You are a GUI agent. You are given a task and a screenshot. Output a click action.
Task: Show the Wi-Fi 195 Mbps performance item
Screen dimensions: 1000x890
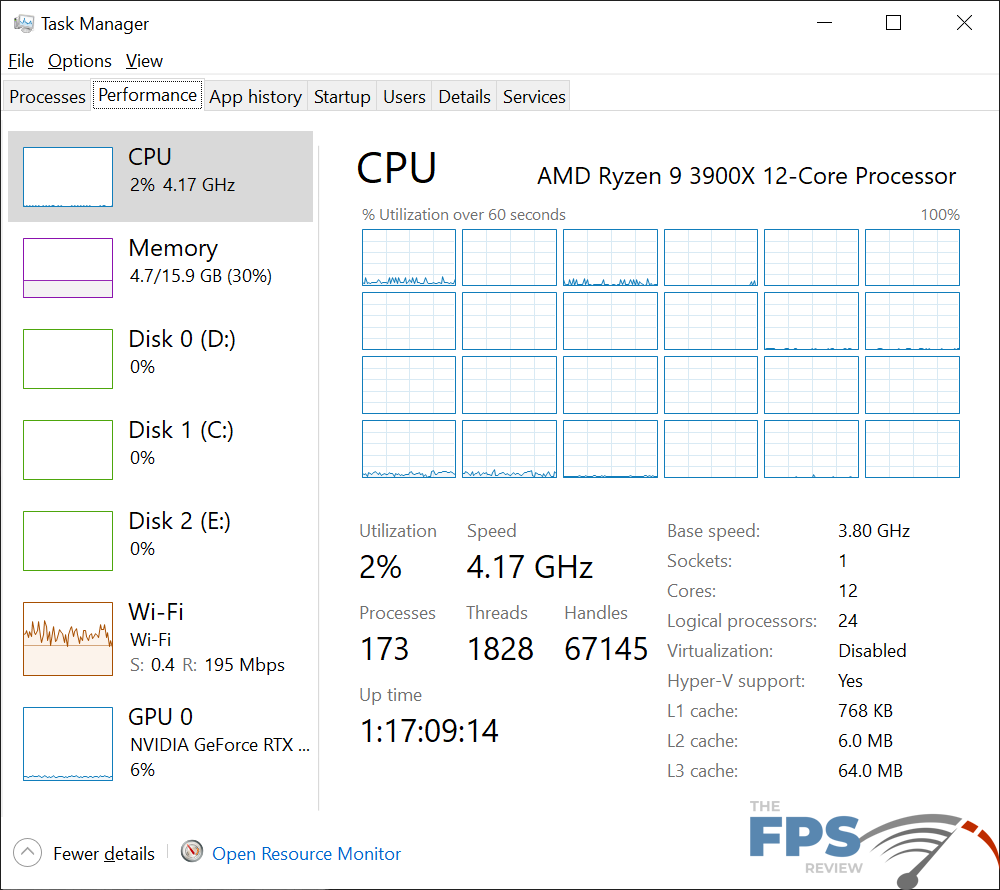(x=161, y=639)
